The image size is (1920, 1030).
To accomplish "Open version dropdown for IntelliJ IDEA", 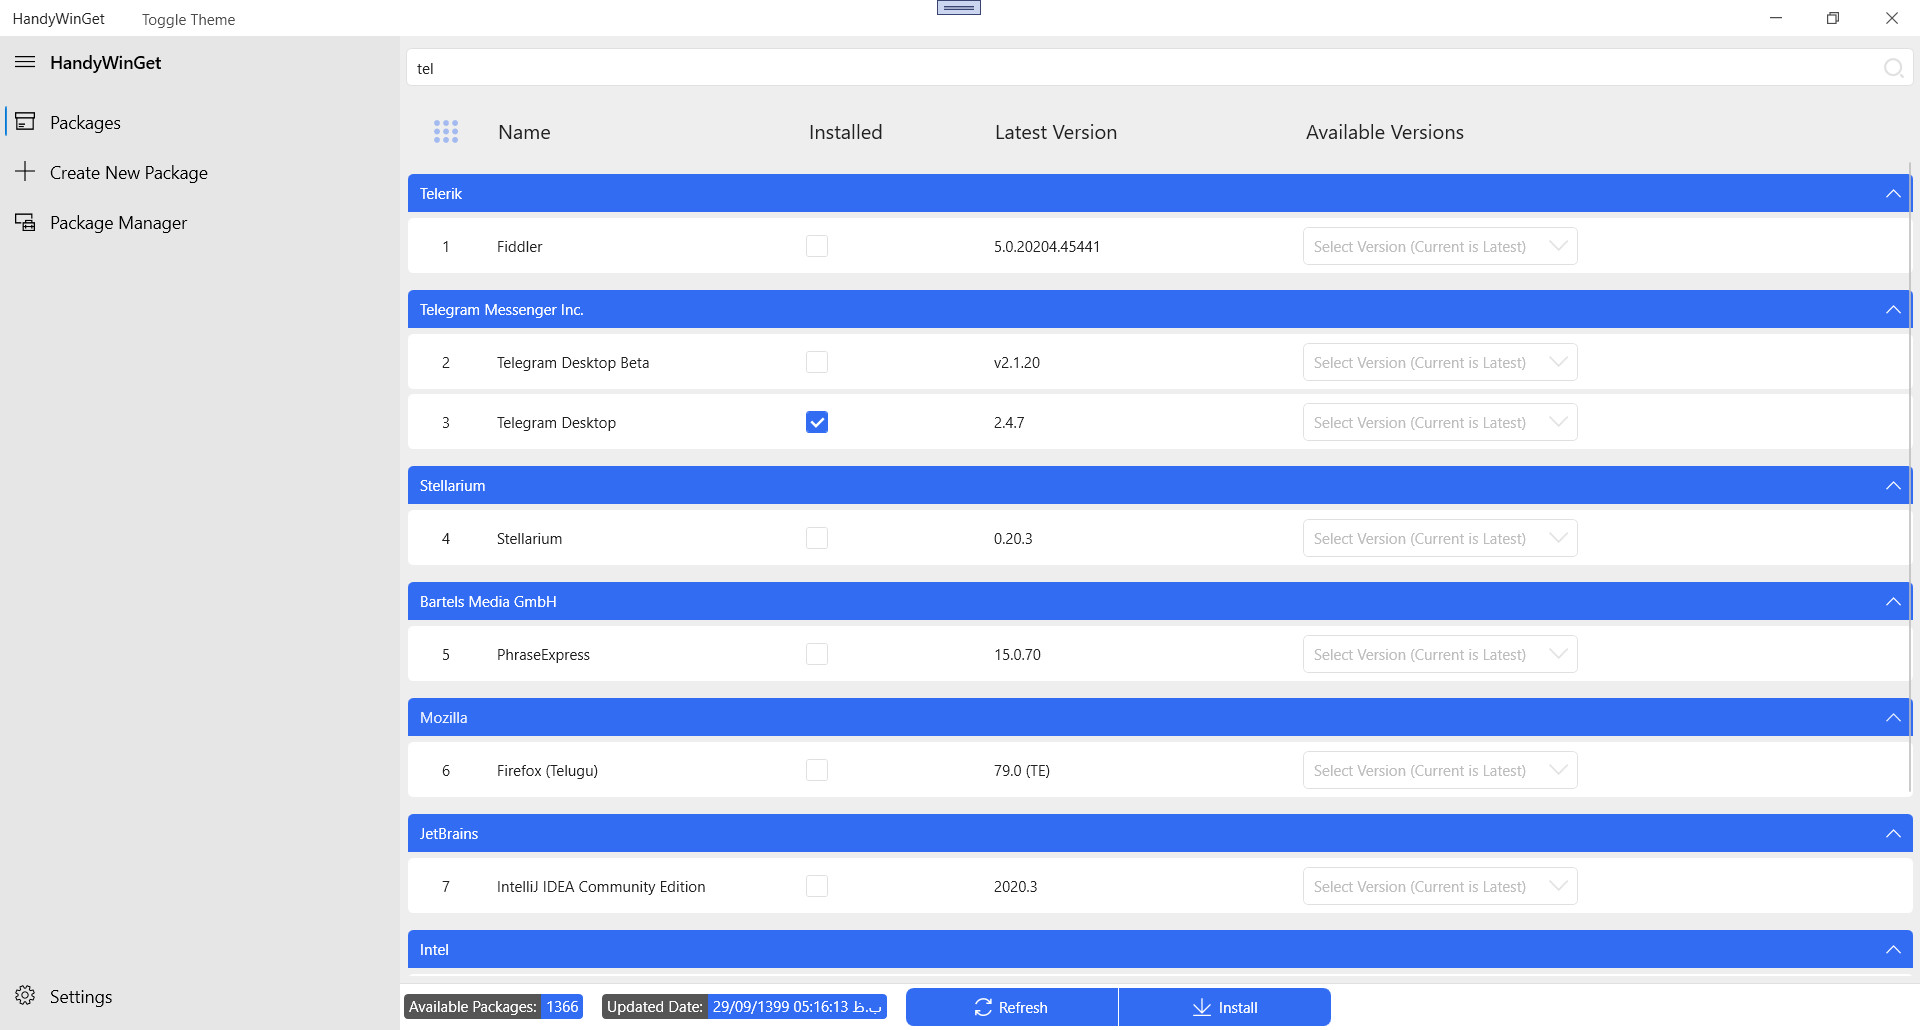I will [1440, 886].
